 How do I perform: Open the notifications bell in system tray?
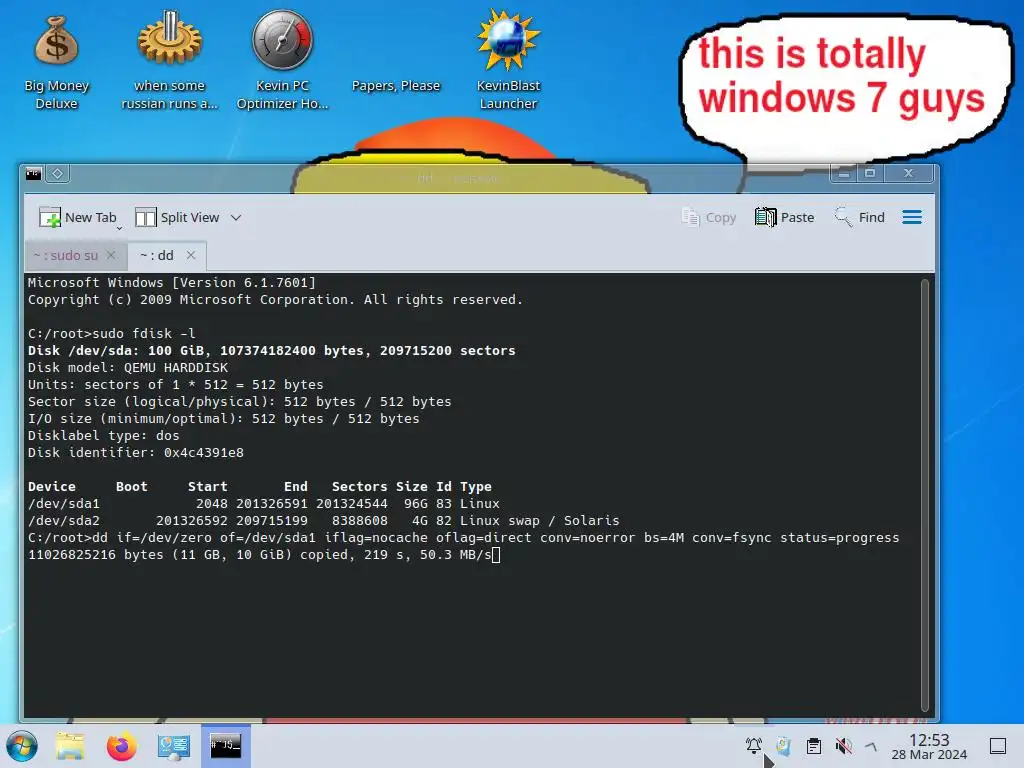(754, 745)
